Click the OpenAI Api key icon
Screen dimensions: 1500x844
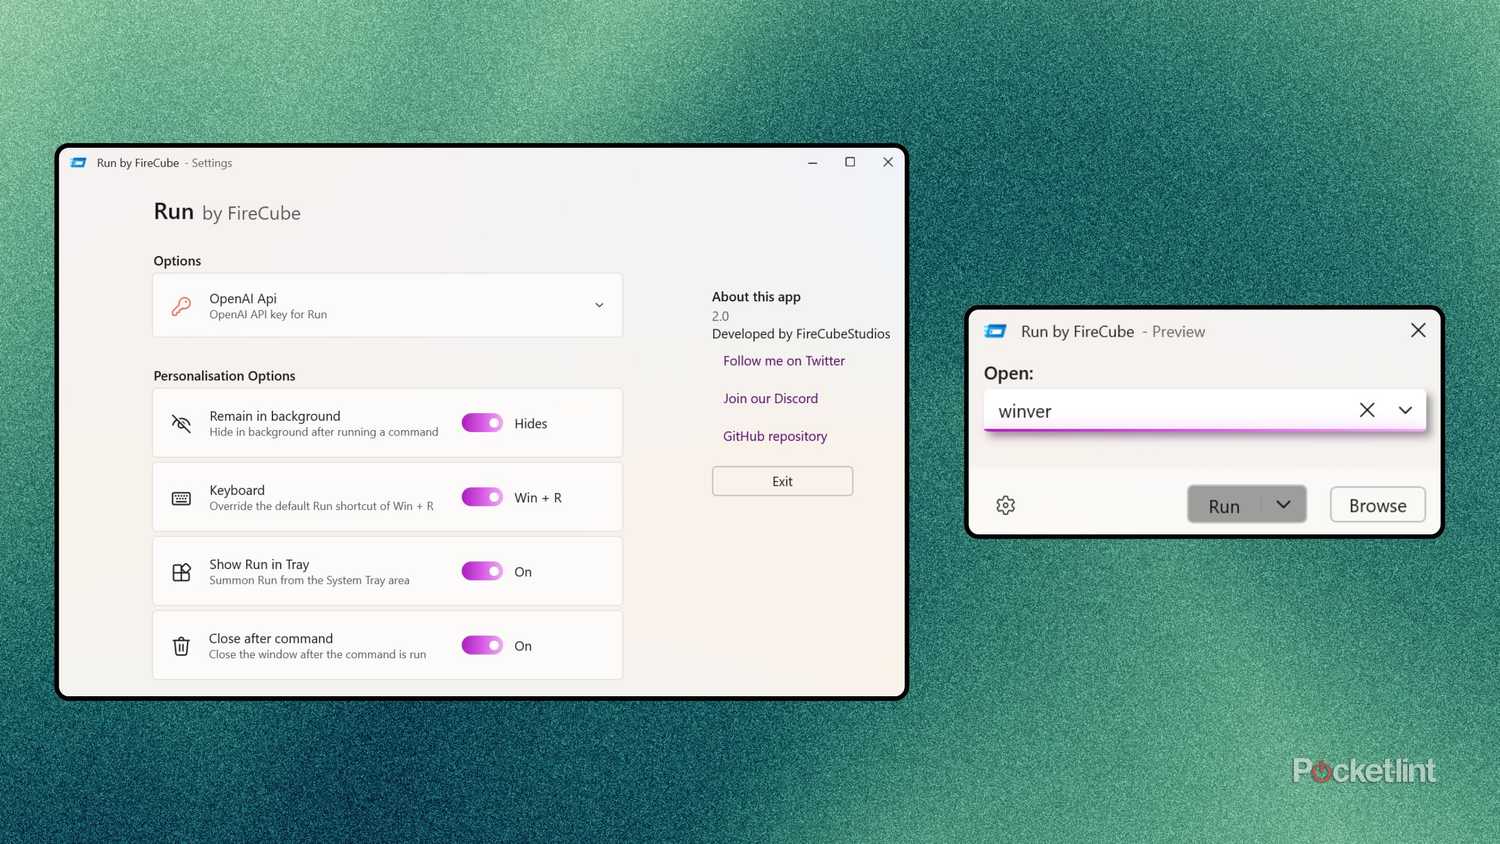tap(181, 306)
